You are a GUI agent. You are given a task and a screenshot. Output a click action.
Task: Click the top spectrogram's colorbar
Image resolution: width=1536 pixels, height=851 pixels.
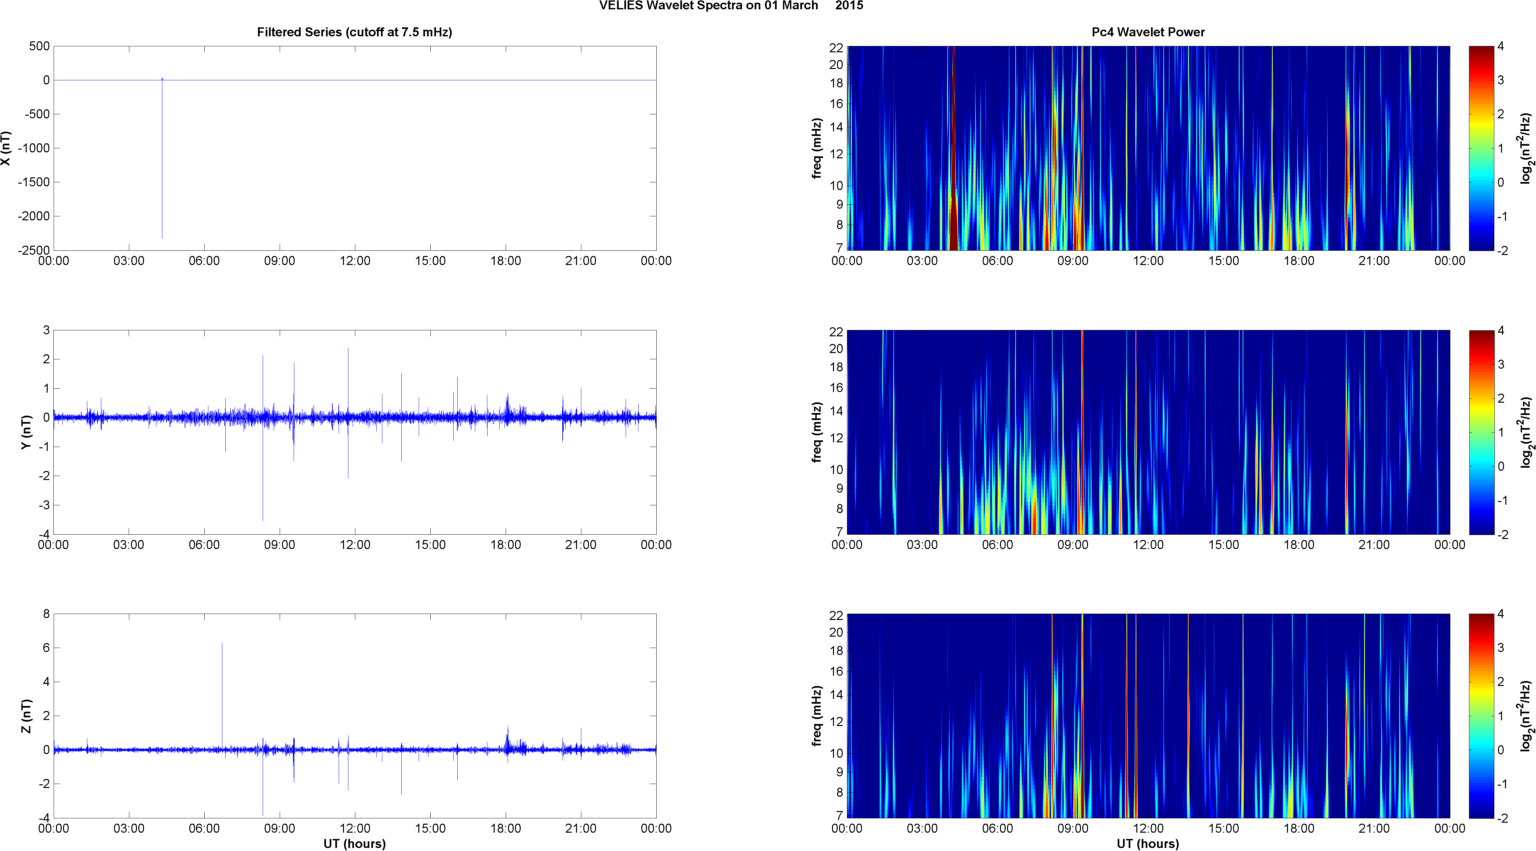pyautogui.click(x=1481, y=148)
